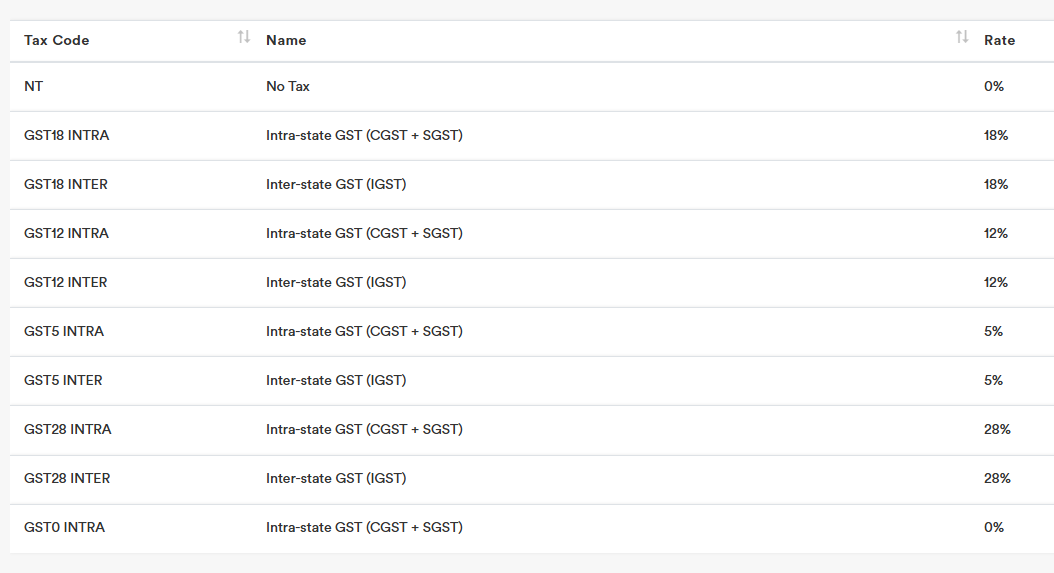Click the Name column header text
1054x573 pixels.
286,40
